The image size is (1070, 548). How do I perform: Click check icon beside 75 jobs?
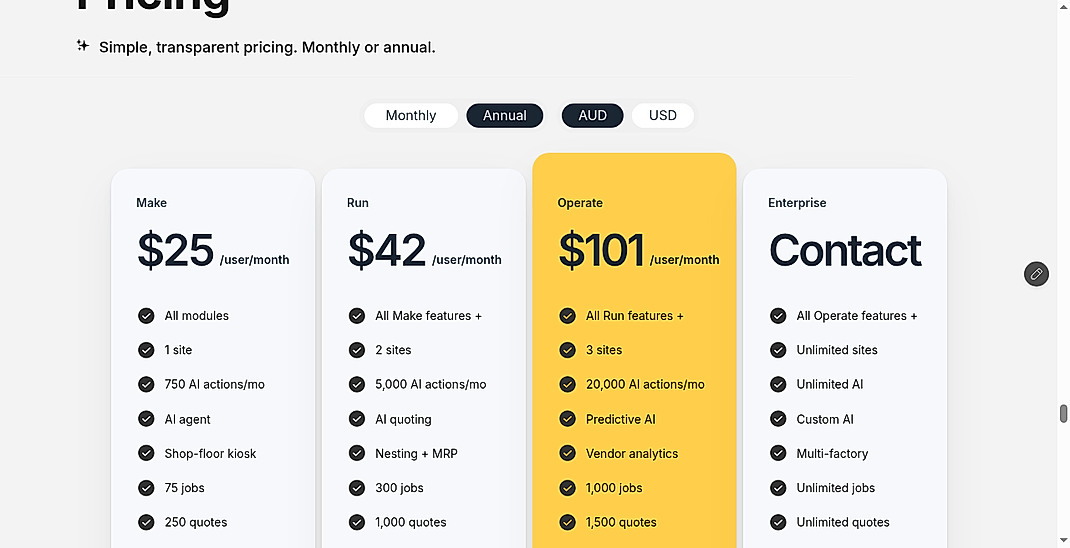click(x=146, y=488)
